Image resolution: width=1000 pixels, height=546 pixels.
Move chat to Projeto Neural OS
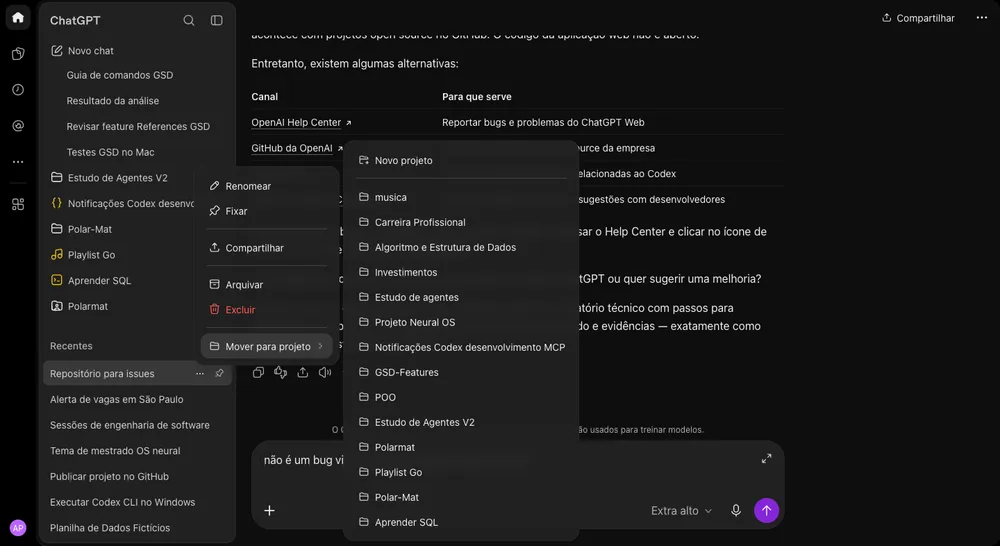click(460, 322)
